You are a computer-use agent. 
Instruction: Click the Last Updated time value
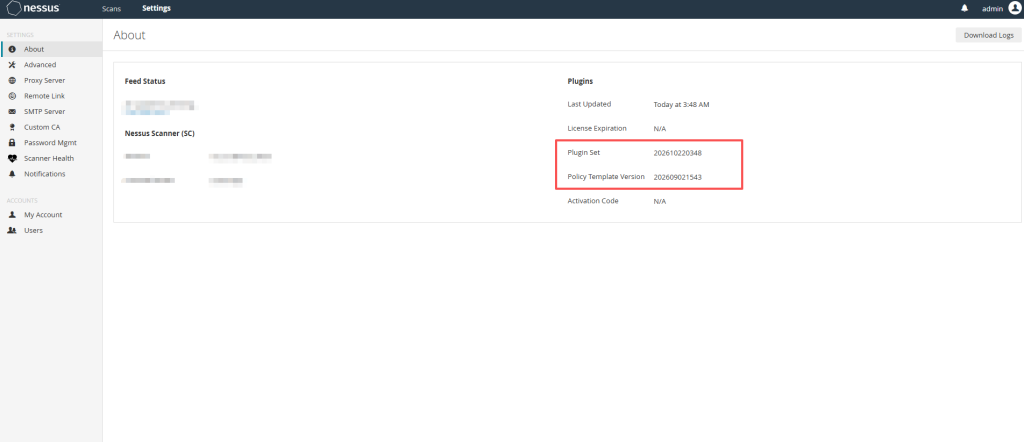tap(681, 104)
